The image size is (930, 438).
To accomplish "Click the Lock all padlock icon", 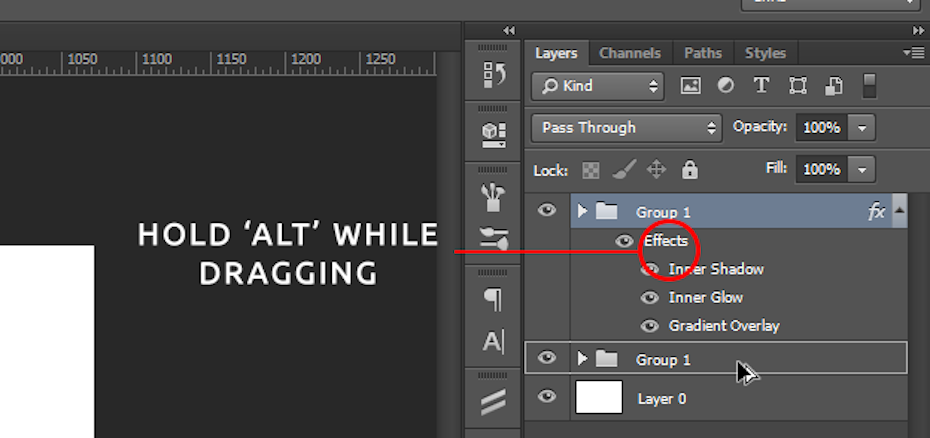I will point(689,170).
